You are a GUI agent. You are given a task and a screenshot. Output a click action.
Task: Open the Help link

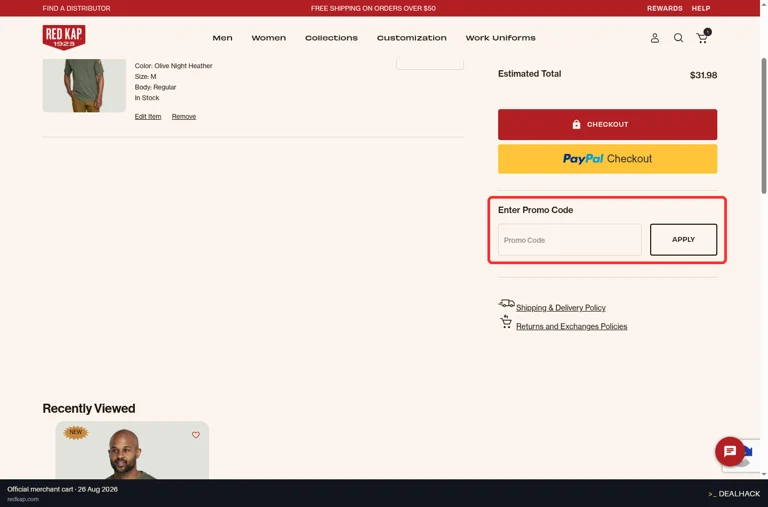[700, 8]
